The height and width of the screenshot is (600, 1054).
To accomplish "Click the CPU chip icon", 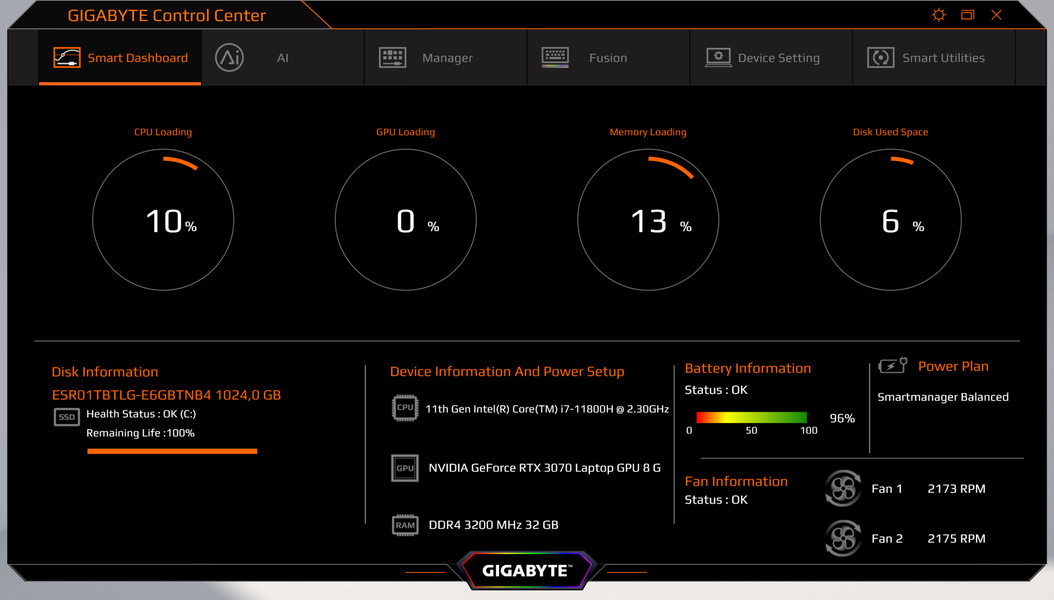I will point(405,408).
